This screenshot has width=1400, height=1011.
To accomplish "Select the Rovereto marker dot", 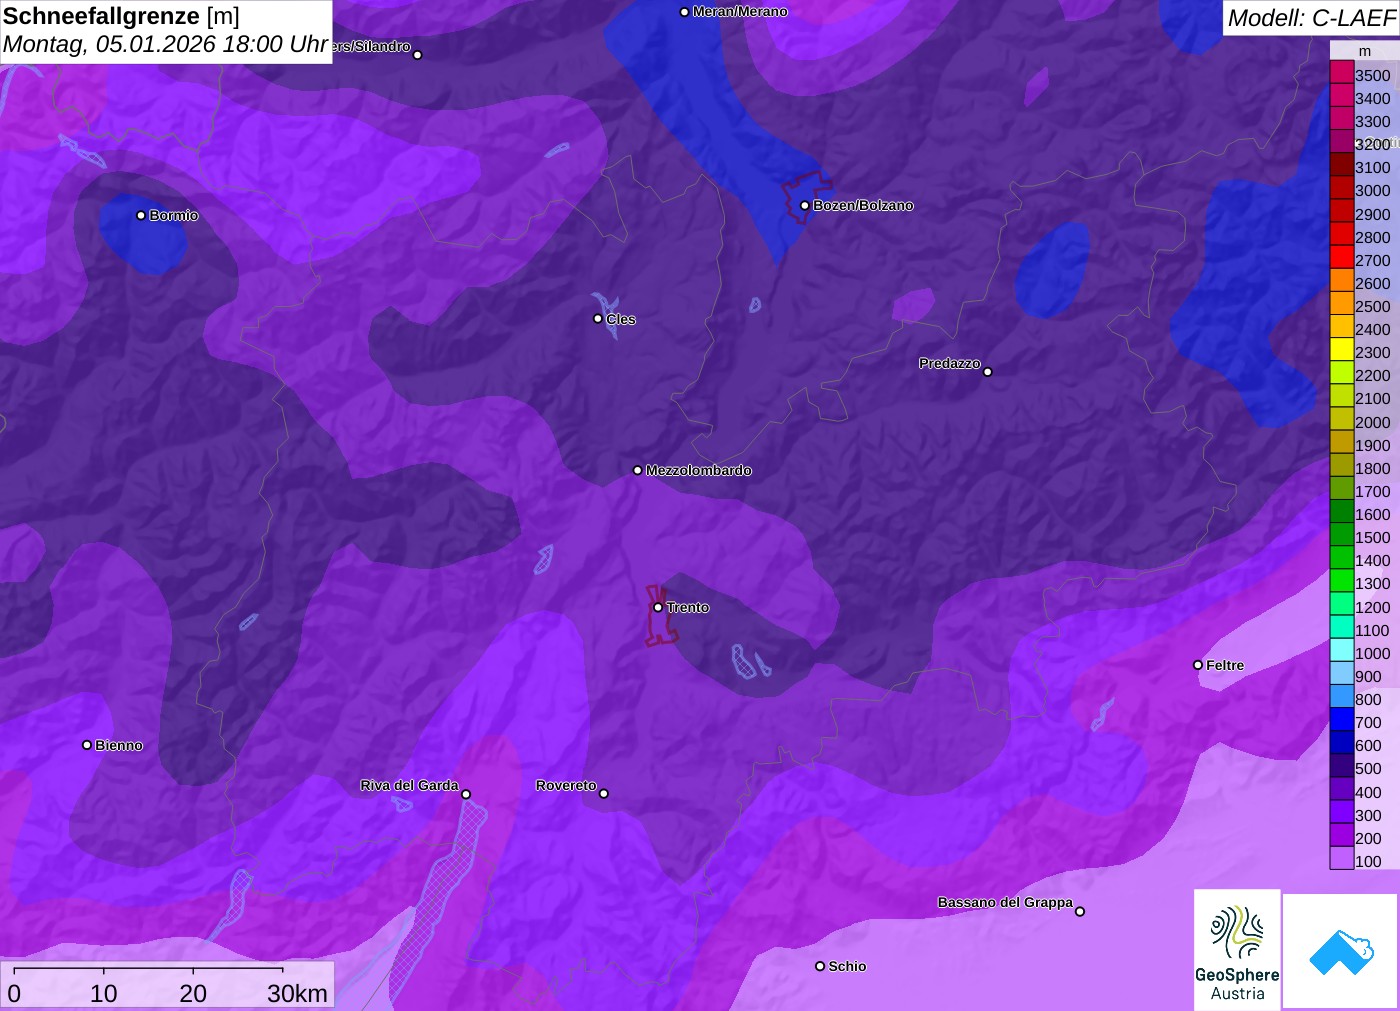I will tap(604, 794).
